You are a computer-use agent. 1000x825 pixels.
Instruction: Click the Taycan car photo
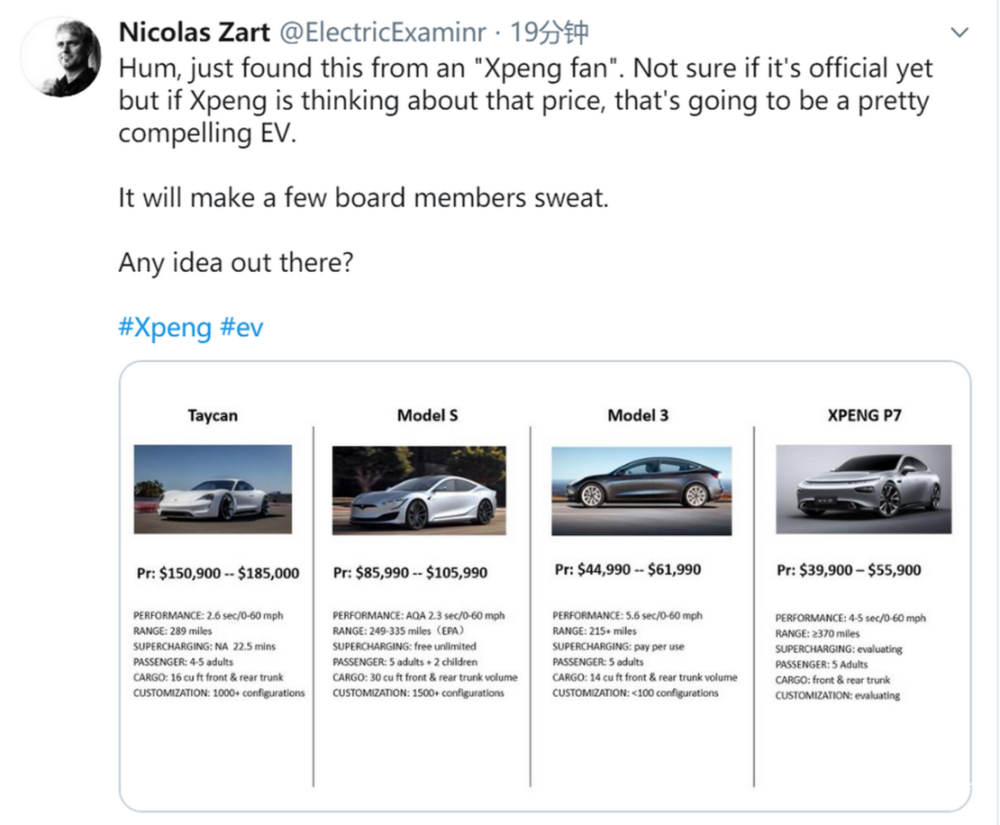pyautogui.click(x=213, y=490)
